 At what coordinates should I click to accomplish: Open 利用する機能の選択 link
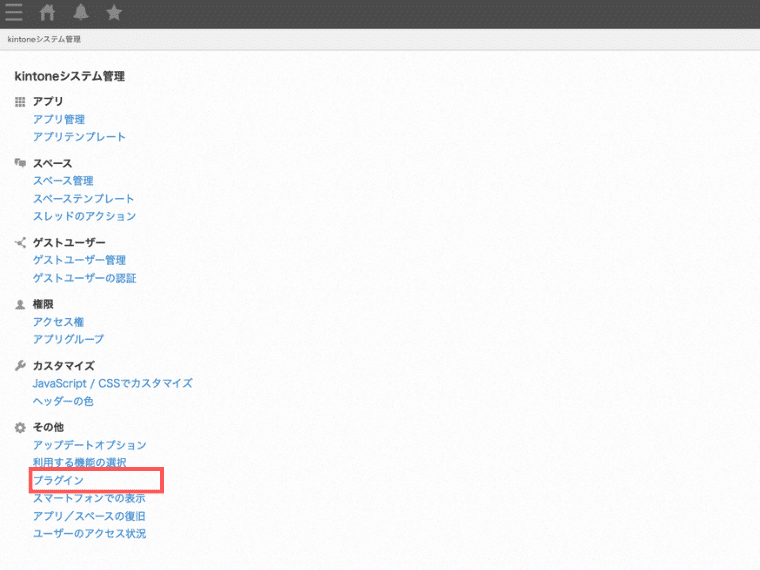(x=79, y=462)
